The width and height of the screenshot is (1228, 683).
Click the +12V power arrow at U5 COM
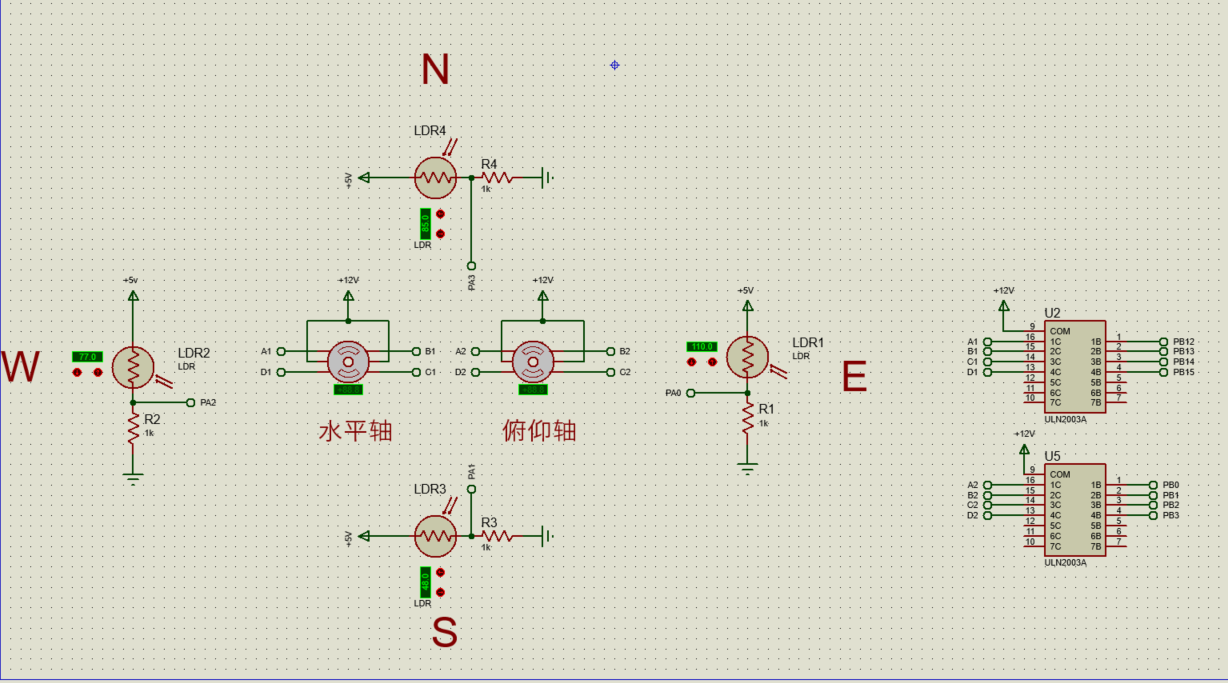pos(1024,449)
